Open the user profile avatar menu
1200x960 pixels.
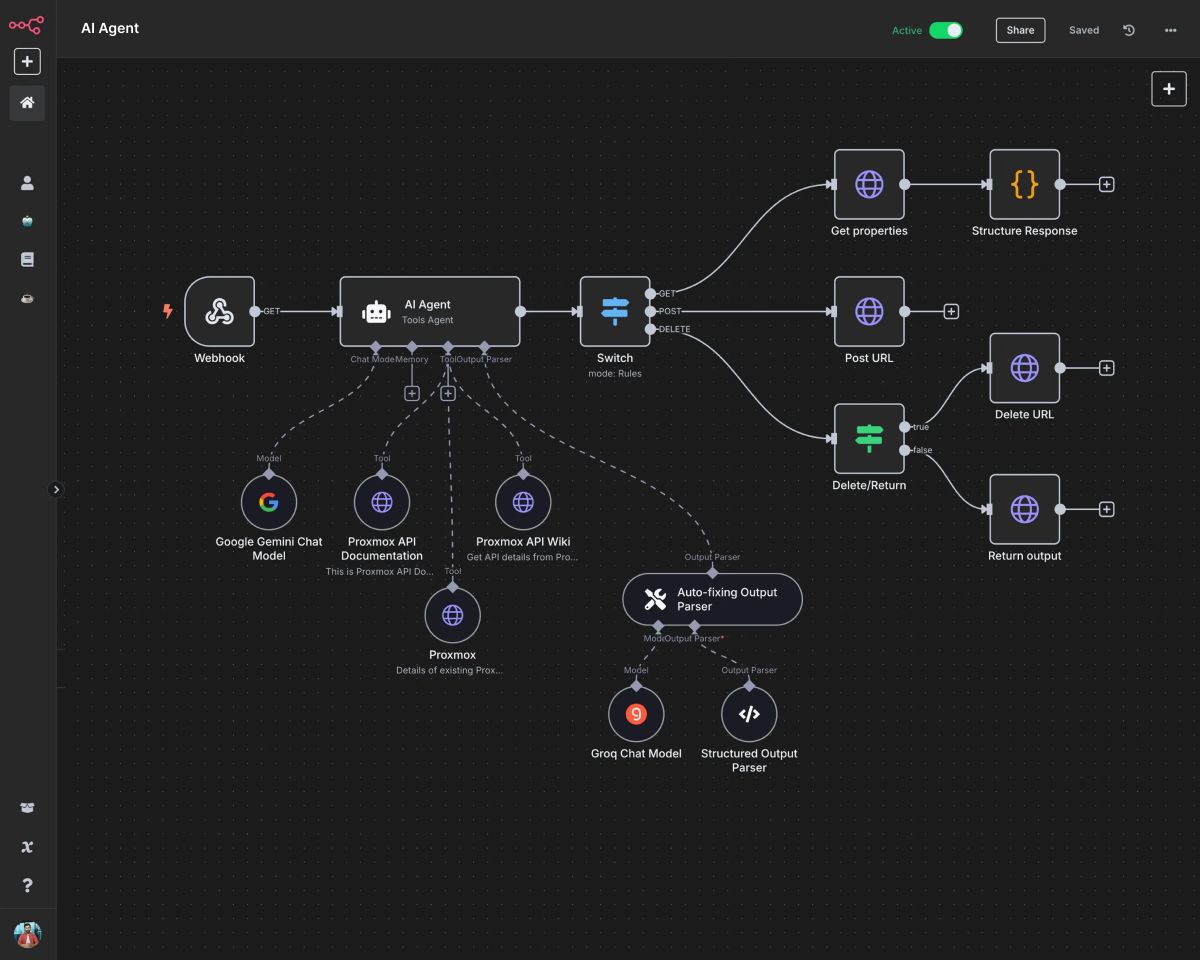27,934
